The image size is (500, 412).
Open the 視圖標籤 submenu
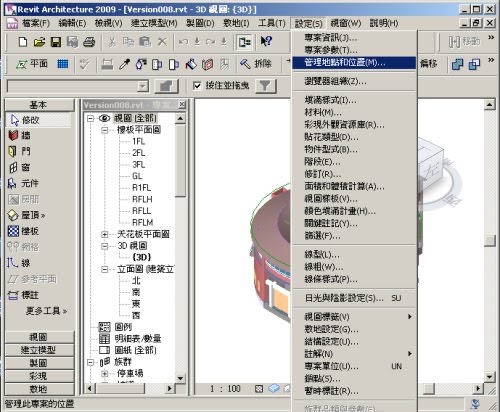point(355,317)
